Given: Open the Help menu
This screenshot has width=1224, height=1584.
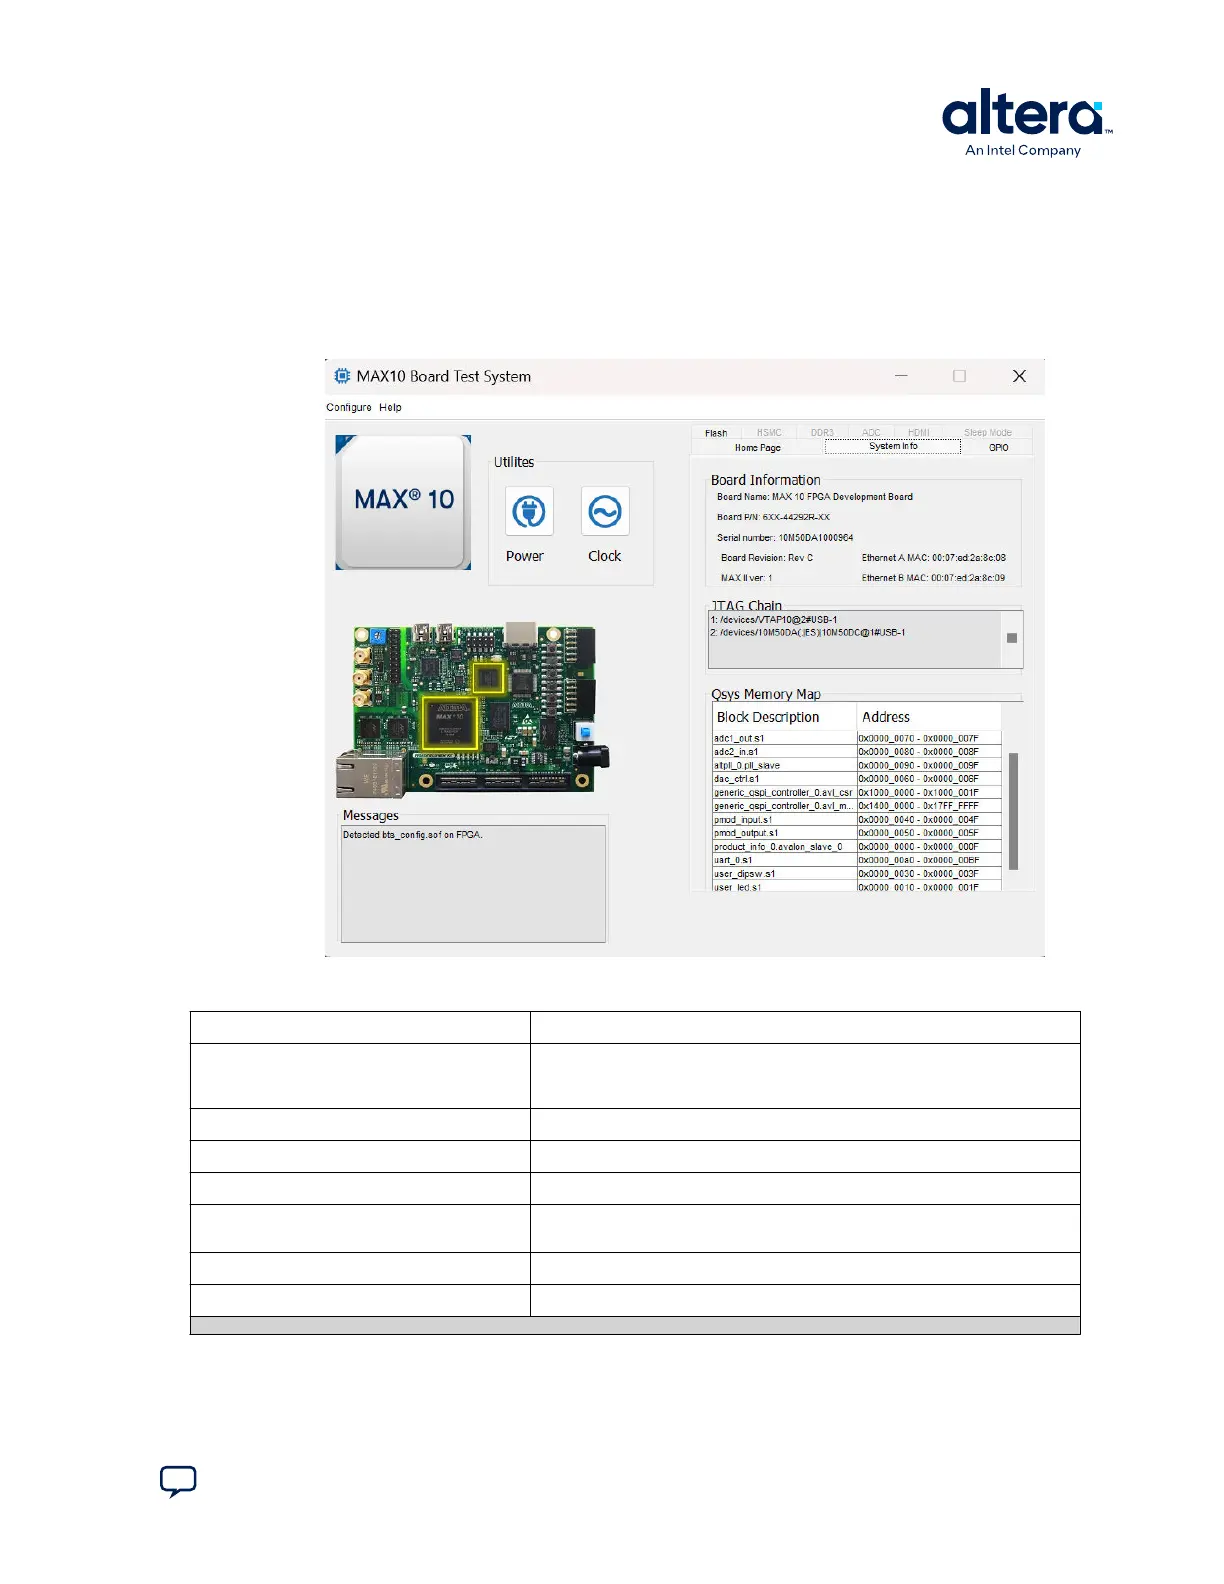Looking at the screenshot, I should (x=390, y=407).
